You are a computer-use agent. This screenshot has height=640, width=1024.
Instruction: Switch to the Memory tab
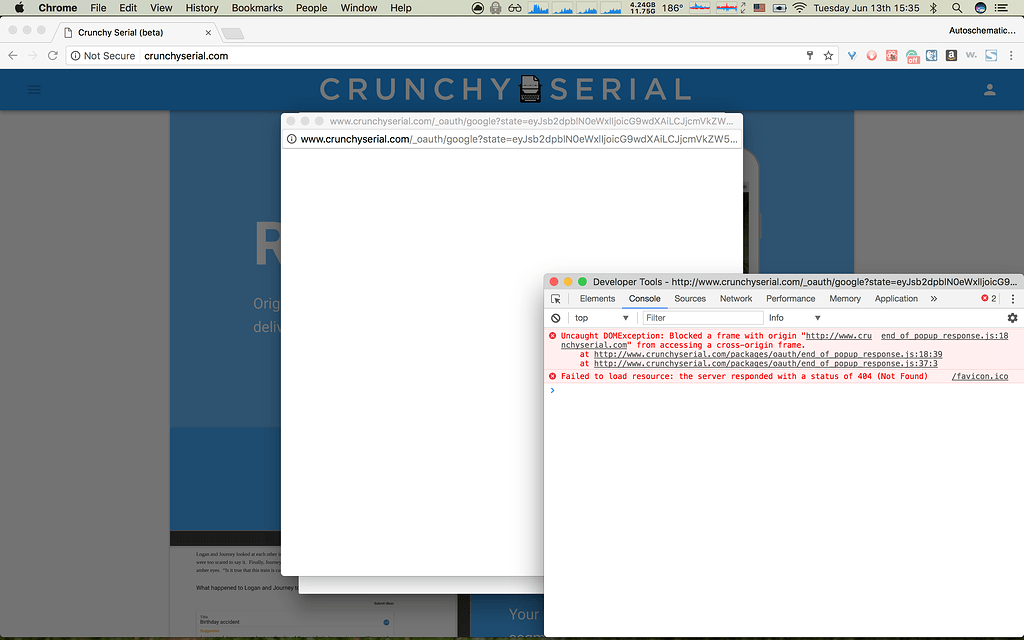[x=845, y=298]
